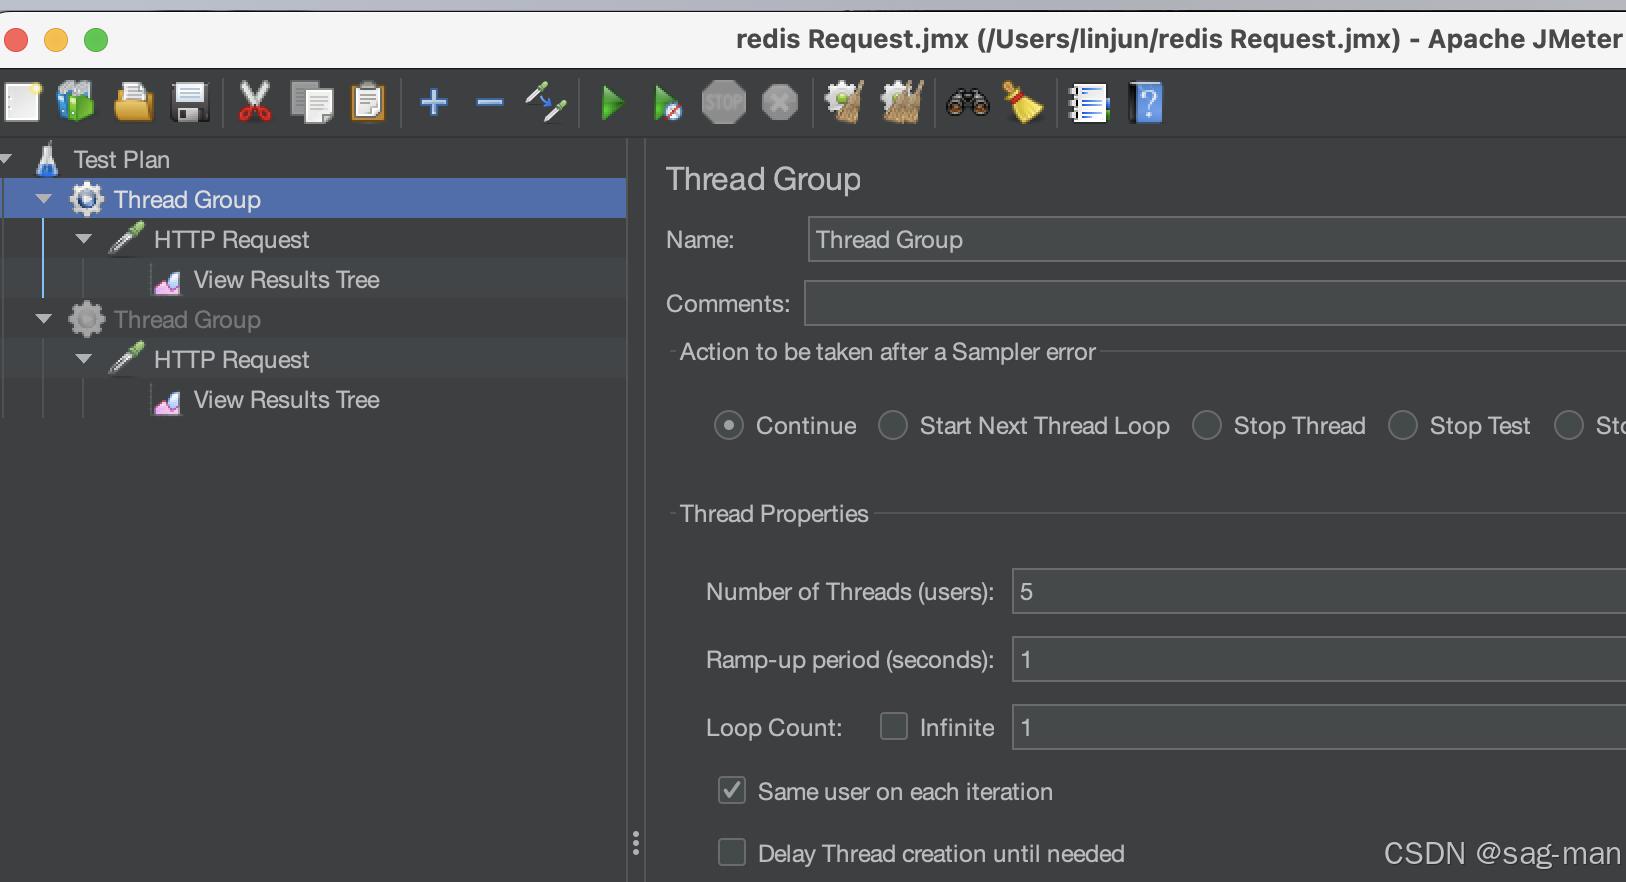Click the yellow minimize window button
Screen dimensions: 1626x882
point(56,40)
